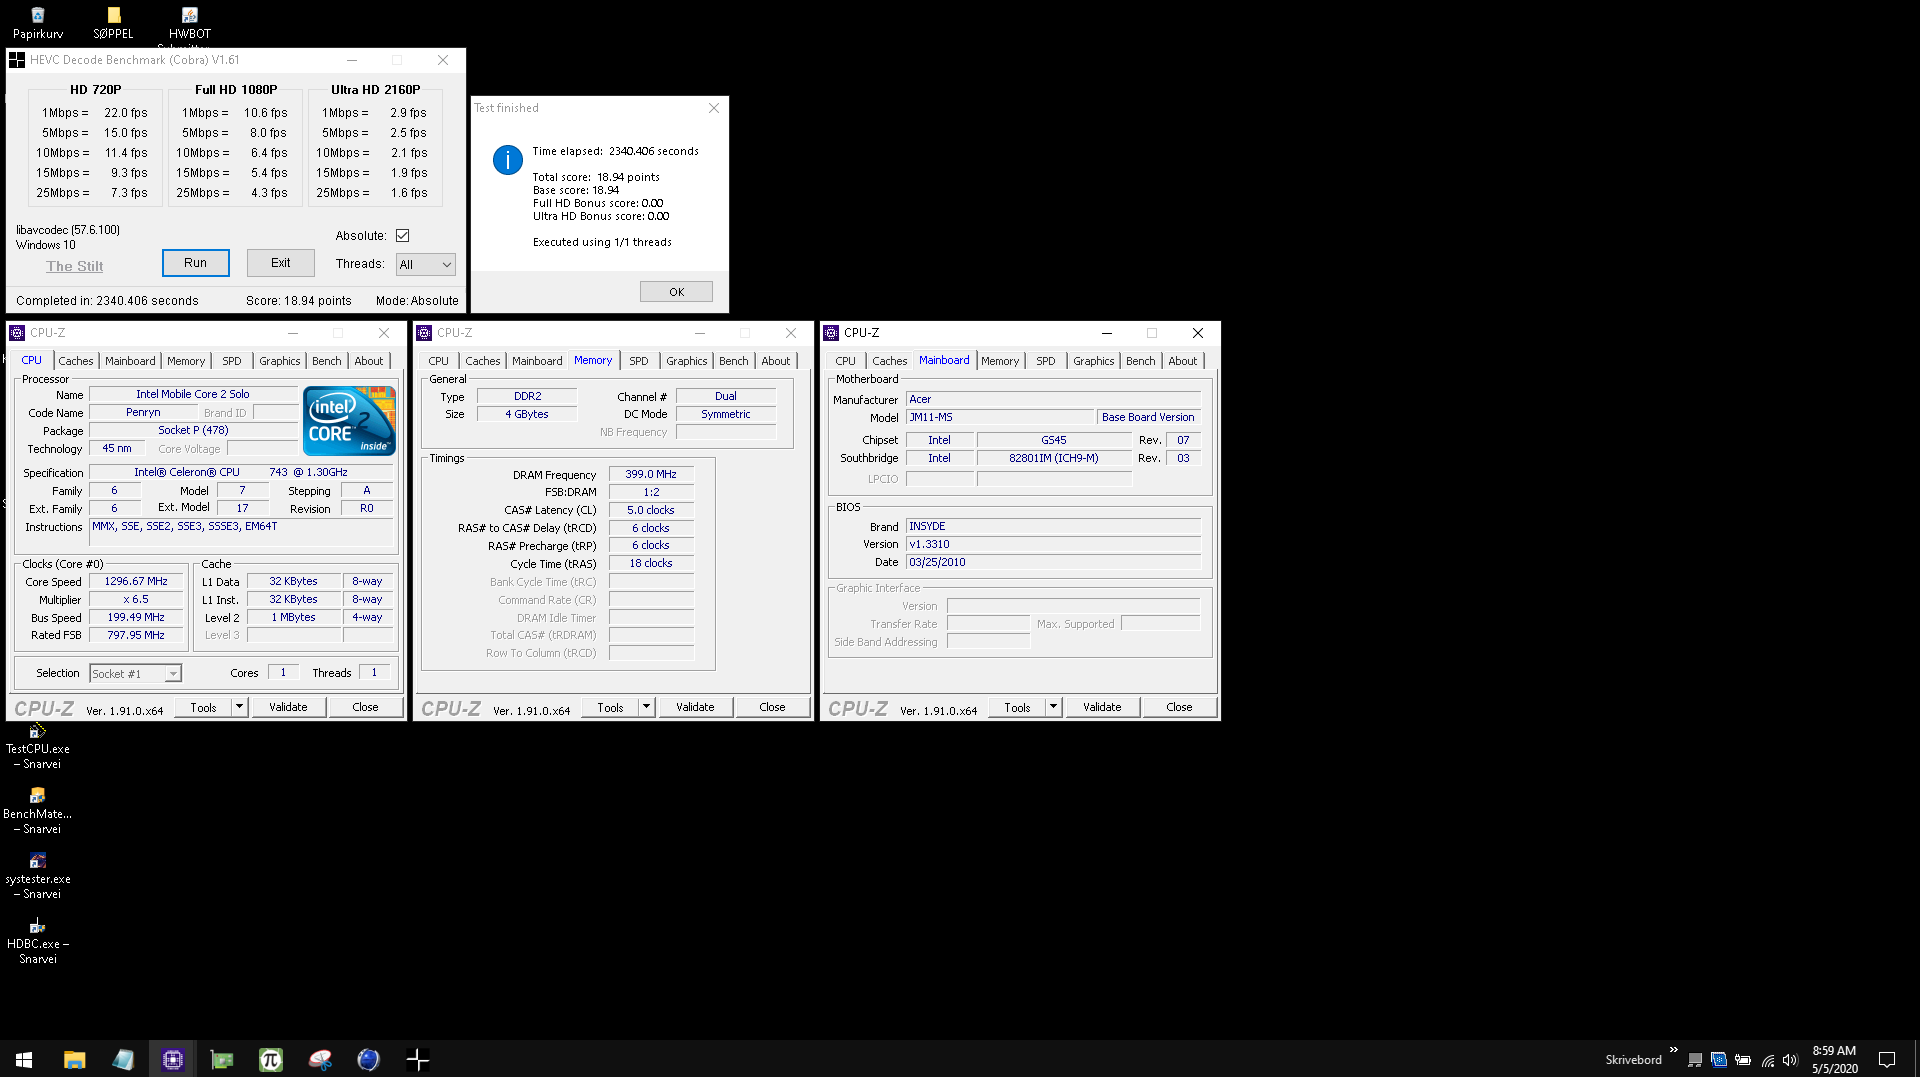Switch to SPD tab in CPU-Z Memory window

point(639,361)
